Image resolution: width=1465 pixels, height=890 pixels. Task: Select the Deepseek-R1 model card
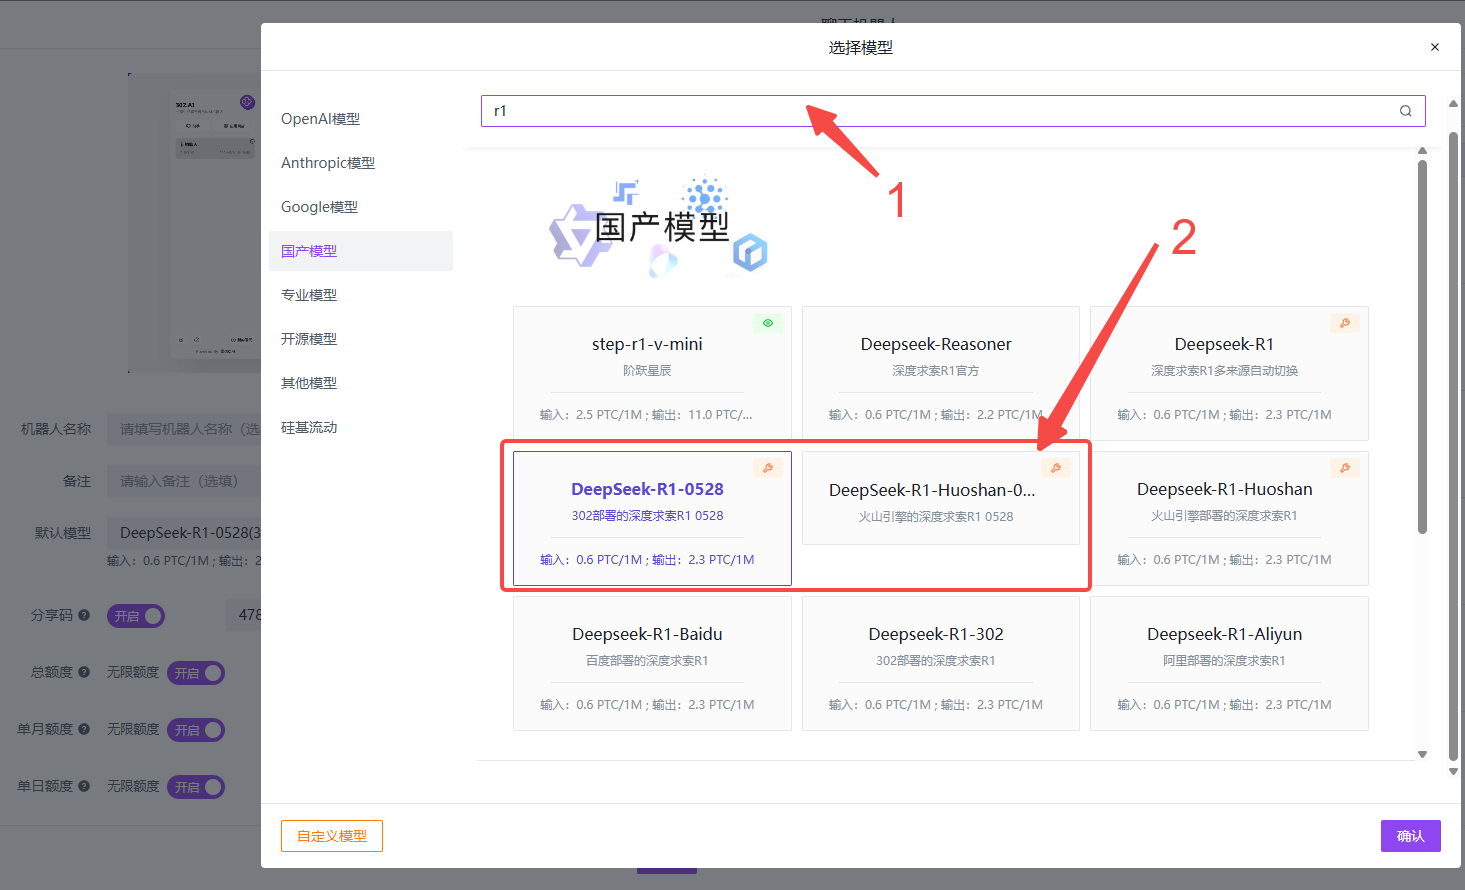(x=1229, y=373)
